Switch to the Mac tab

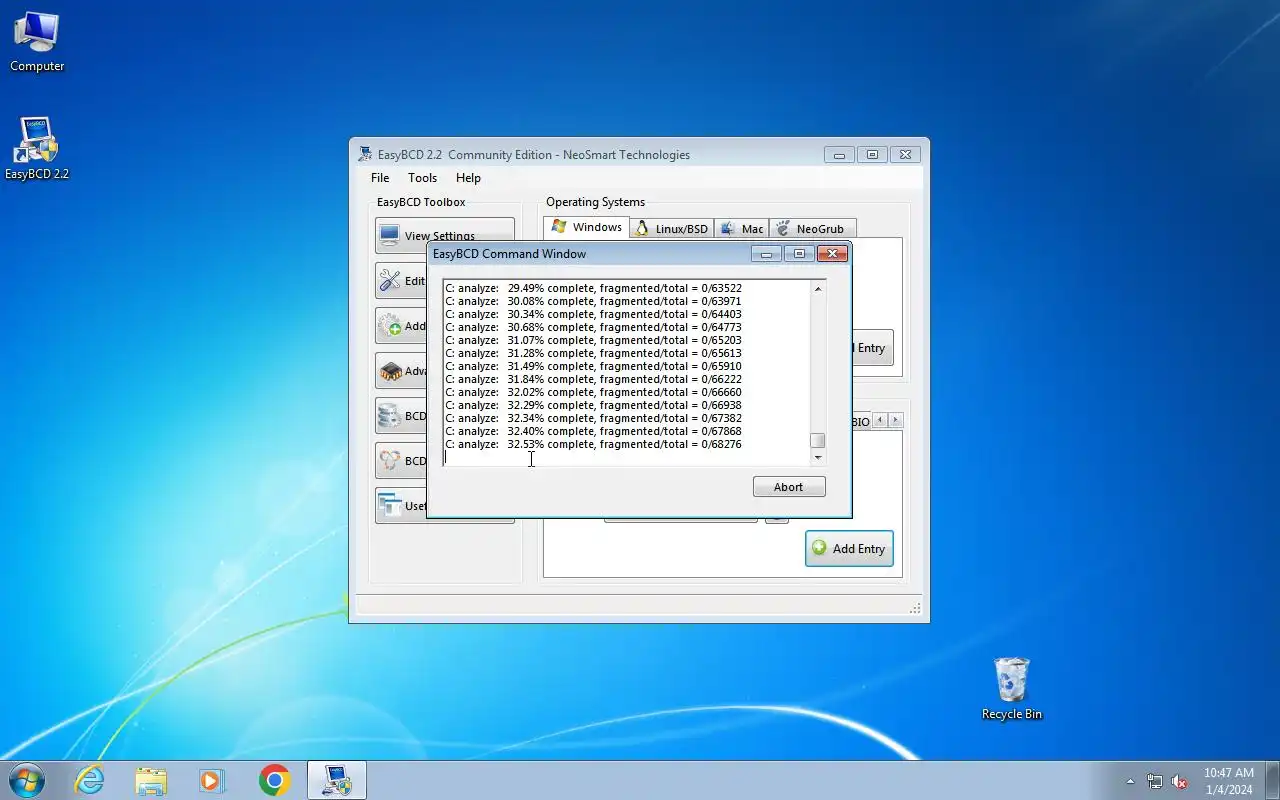742,229
